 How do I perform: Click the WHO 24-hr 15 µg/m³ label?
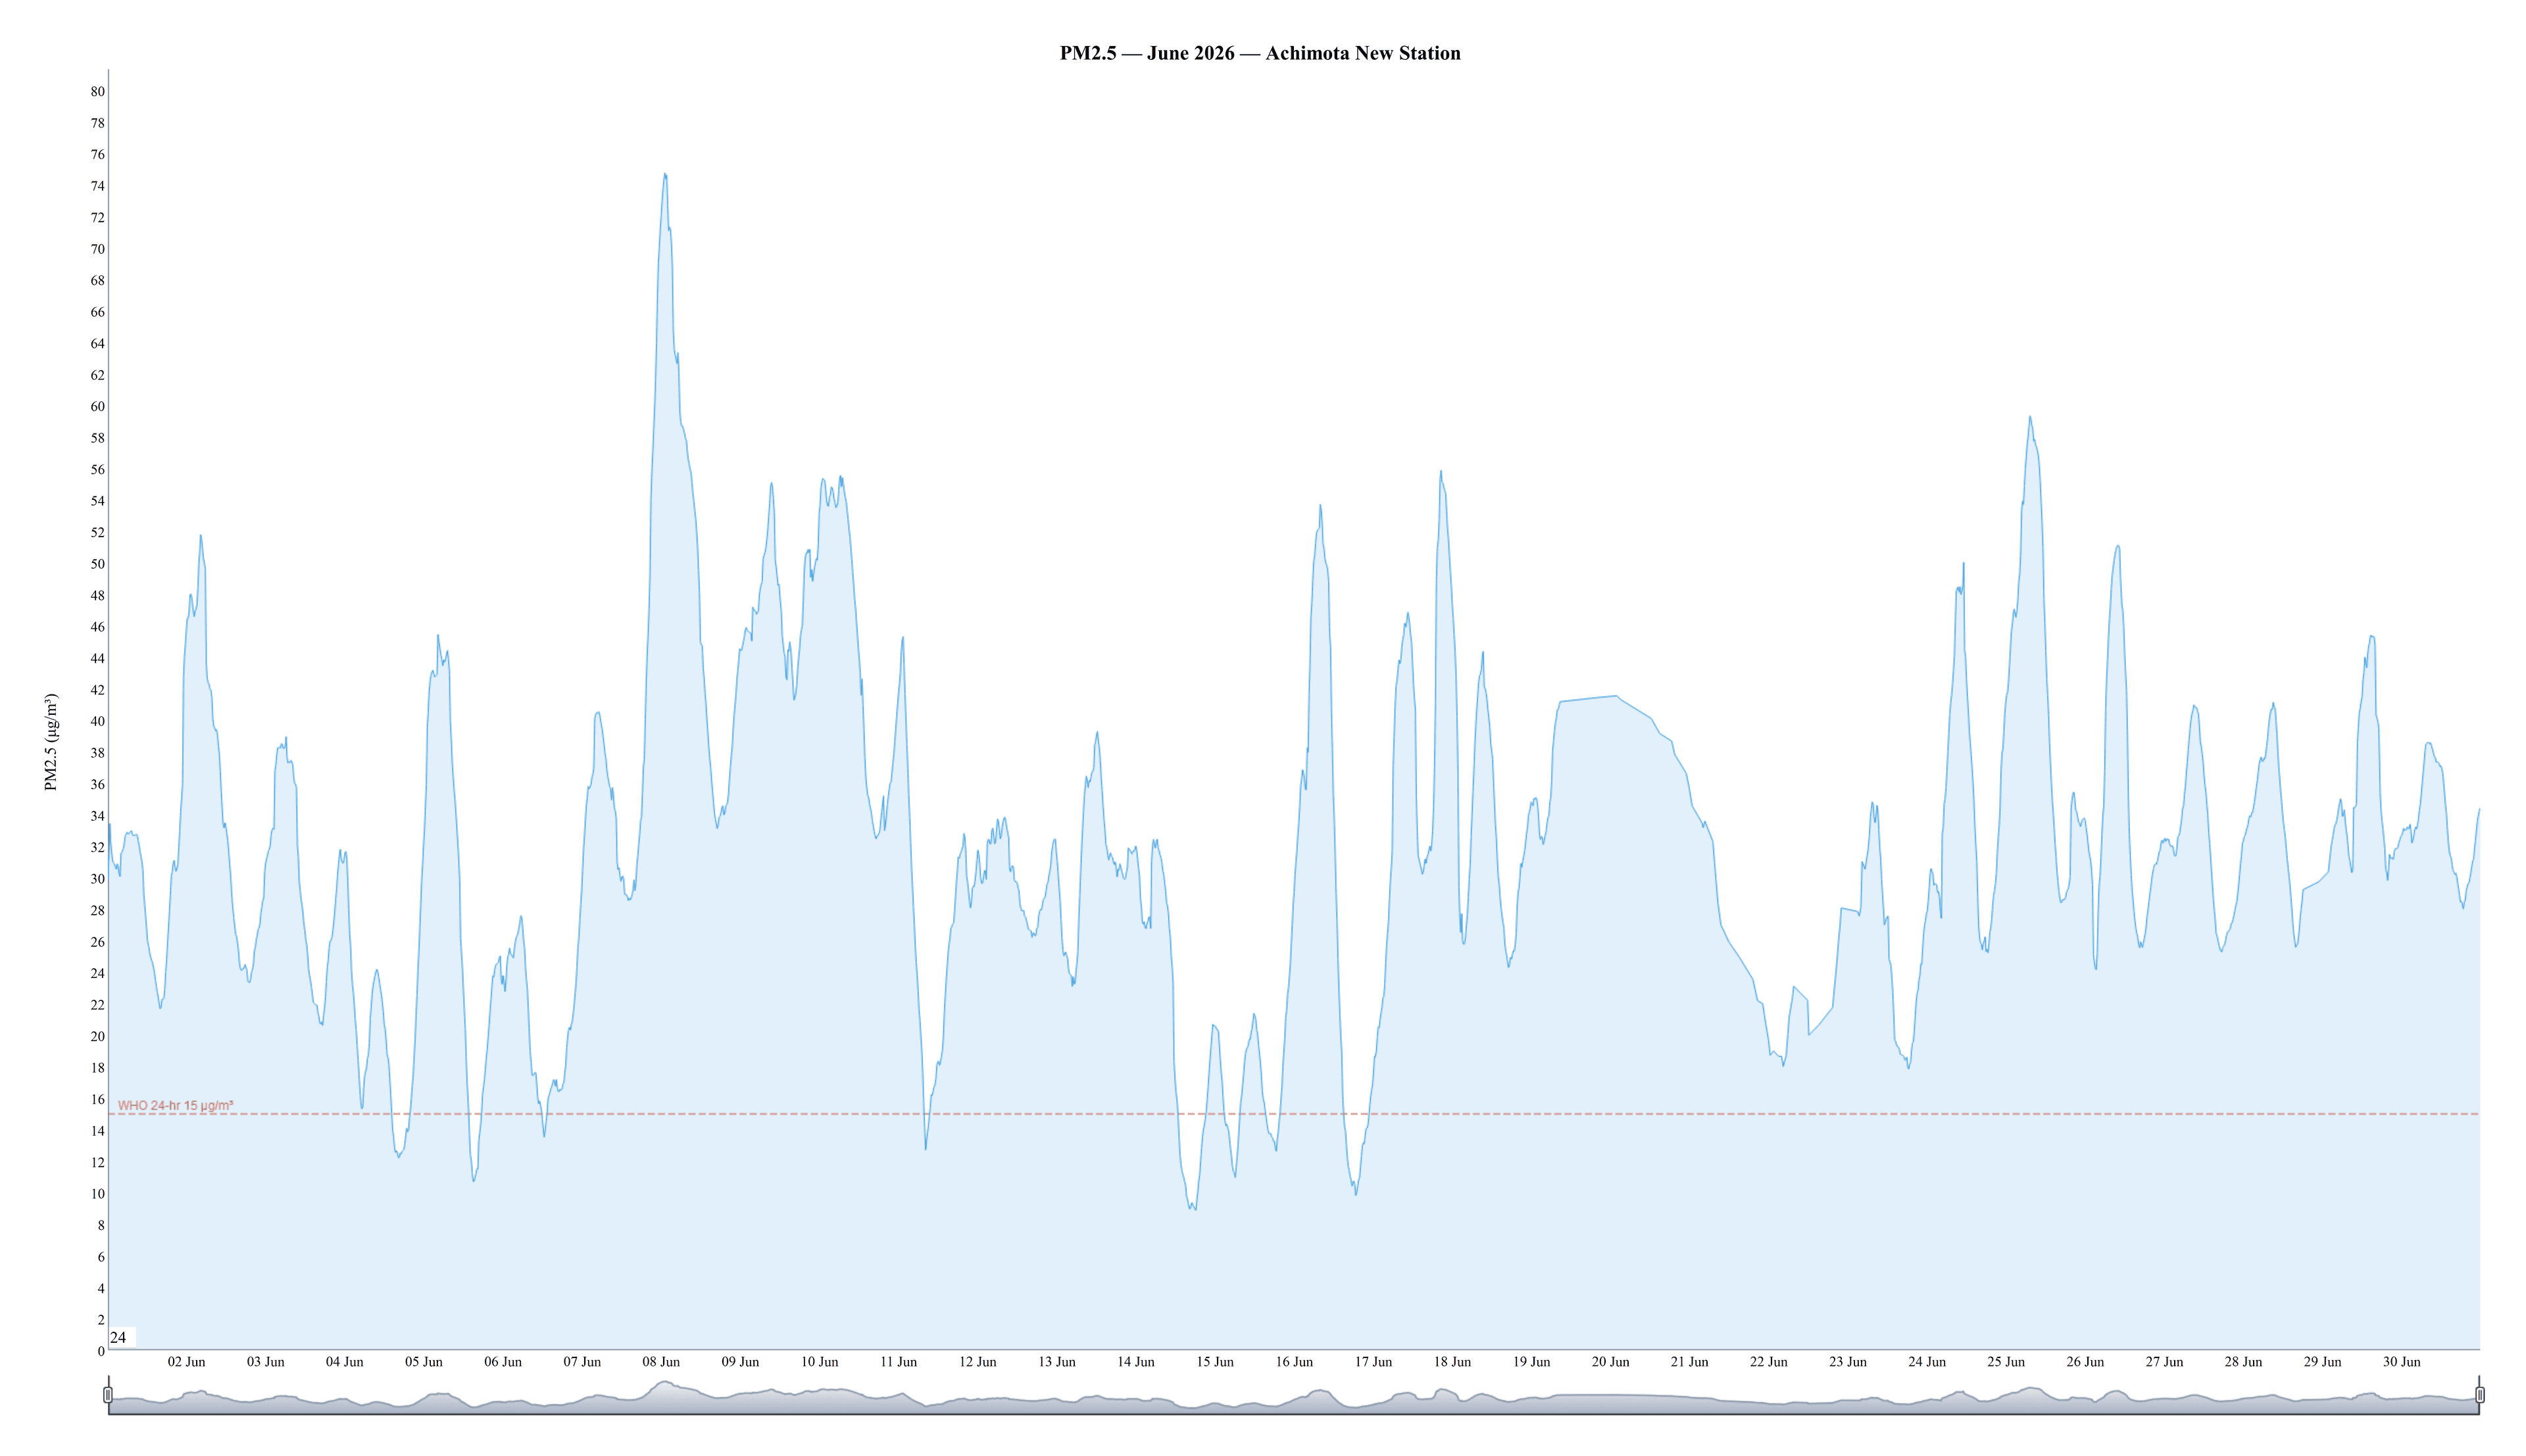pos(176,1105)
